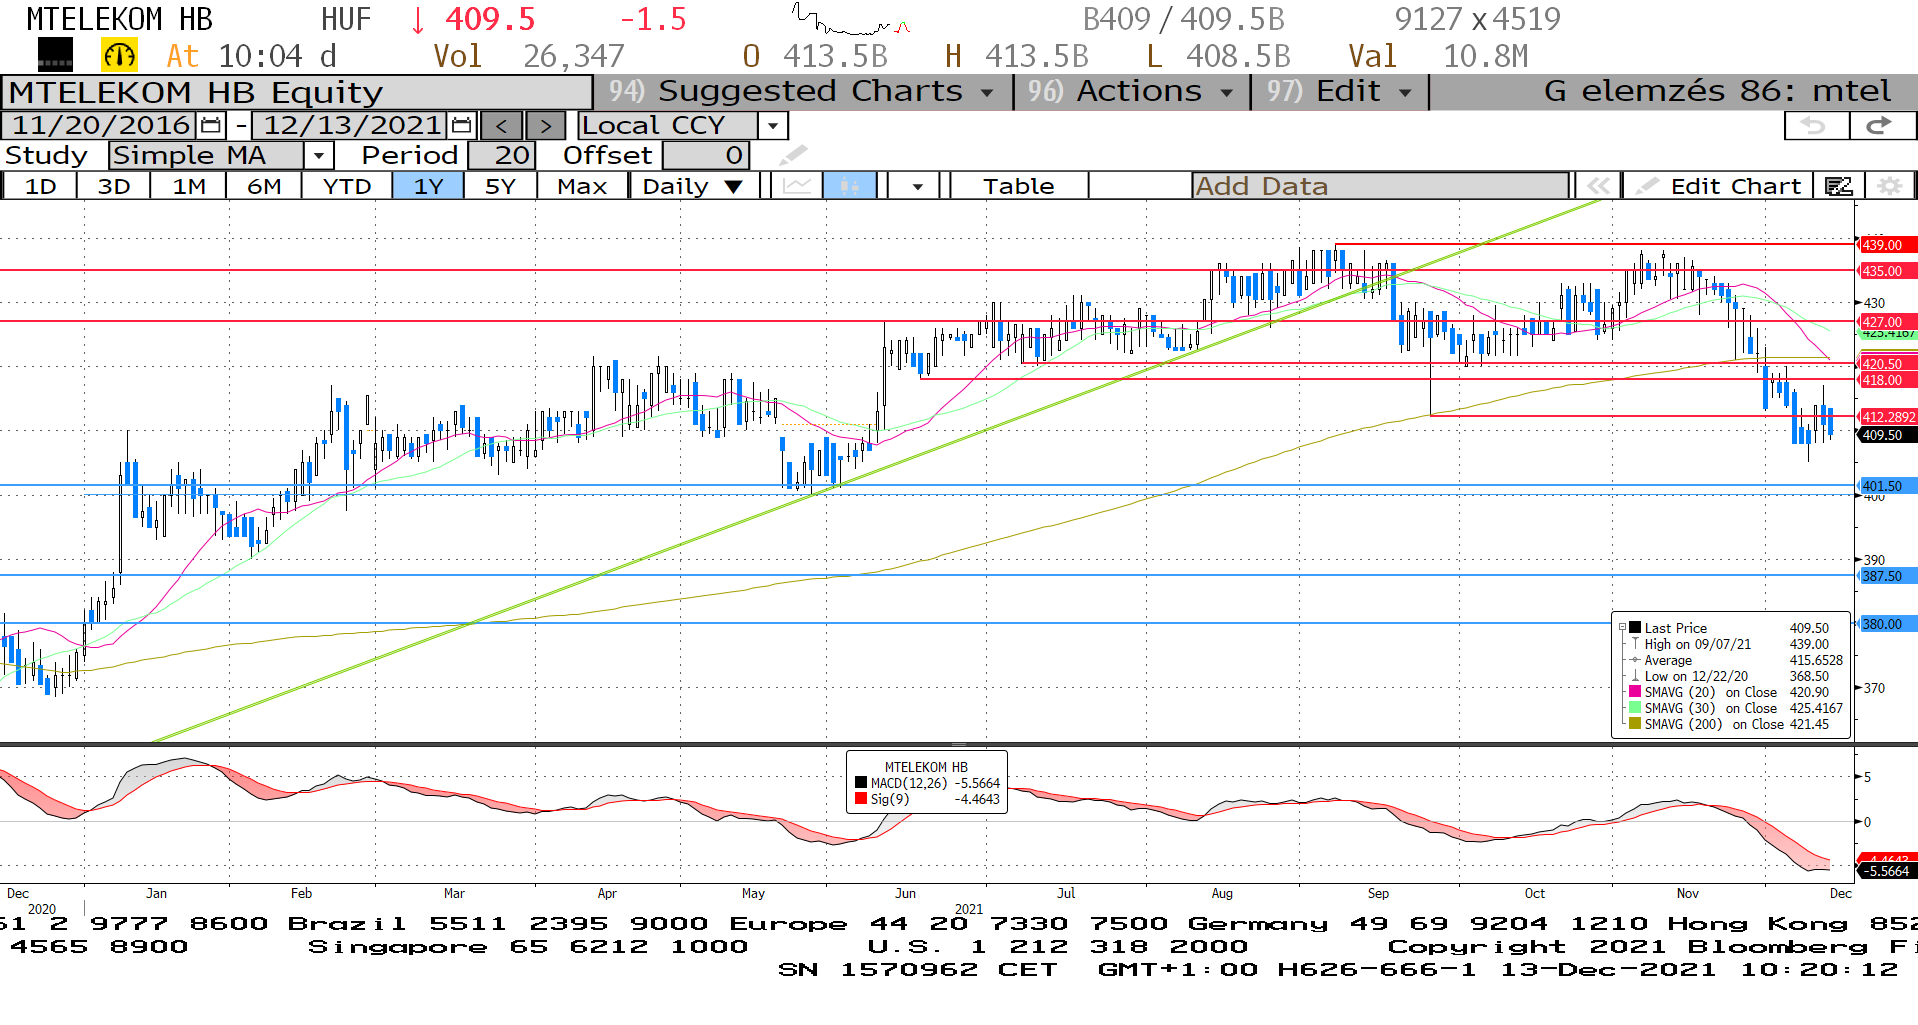The height and width of the screenshot is (1025, 1918).
Task: Click the 409.50 last price axis label
Action: click(1887, 435)
